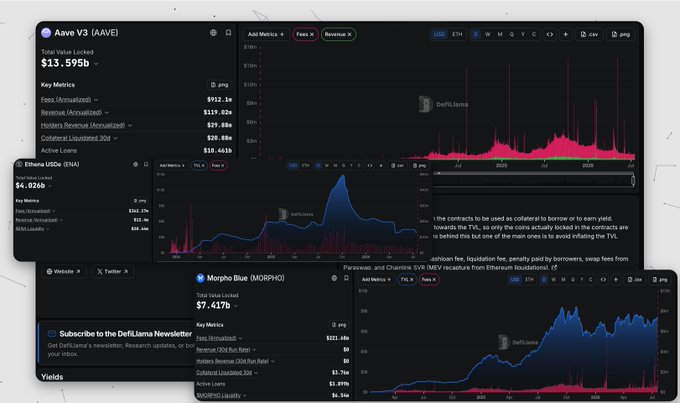Open Morpho SMORPHO Liquidity metric link
Screen dimensions: 680x403
click(218, 396)
